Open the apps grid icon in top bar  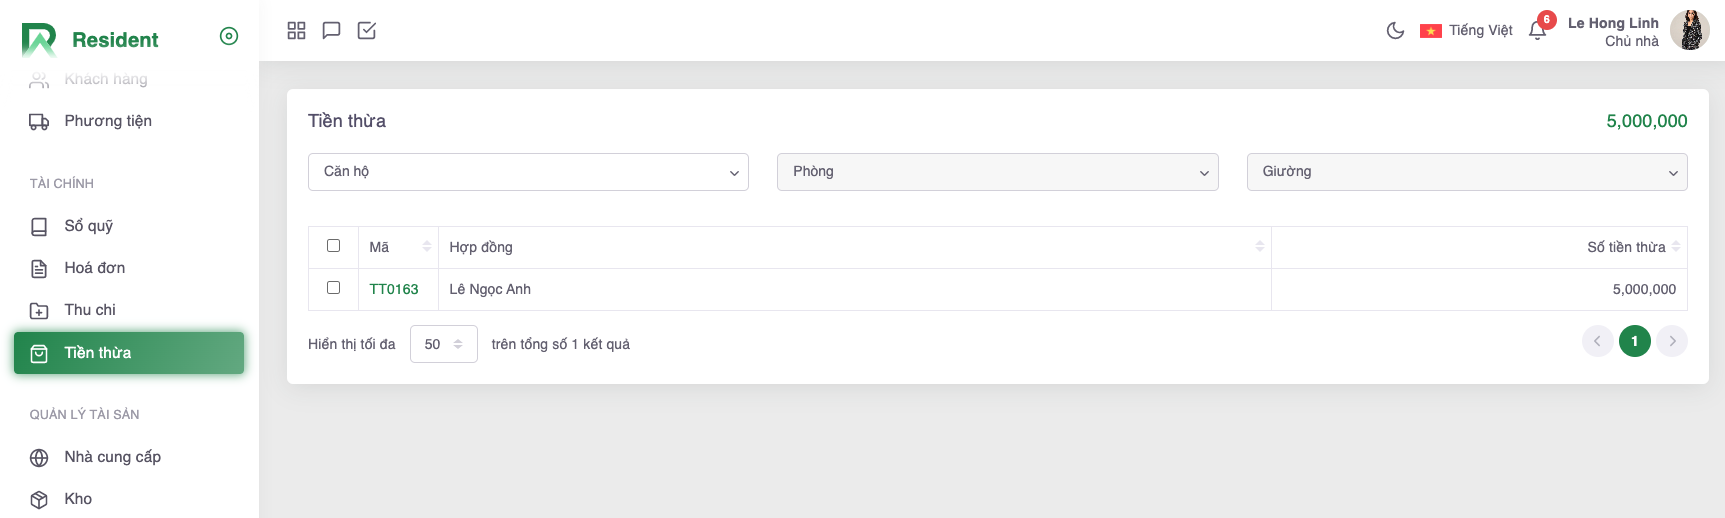point(296,31)
